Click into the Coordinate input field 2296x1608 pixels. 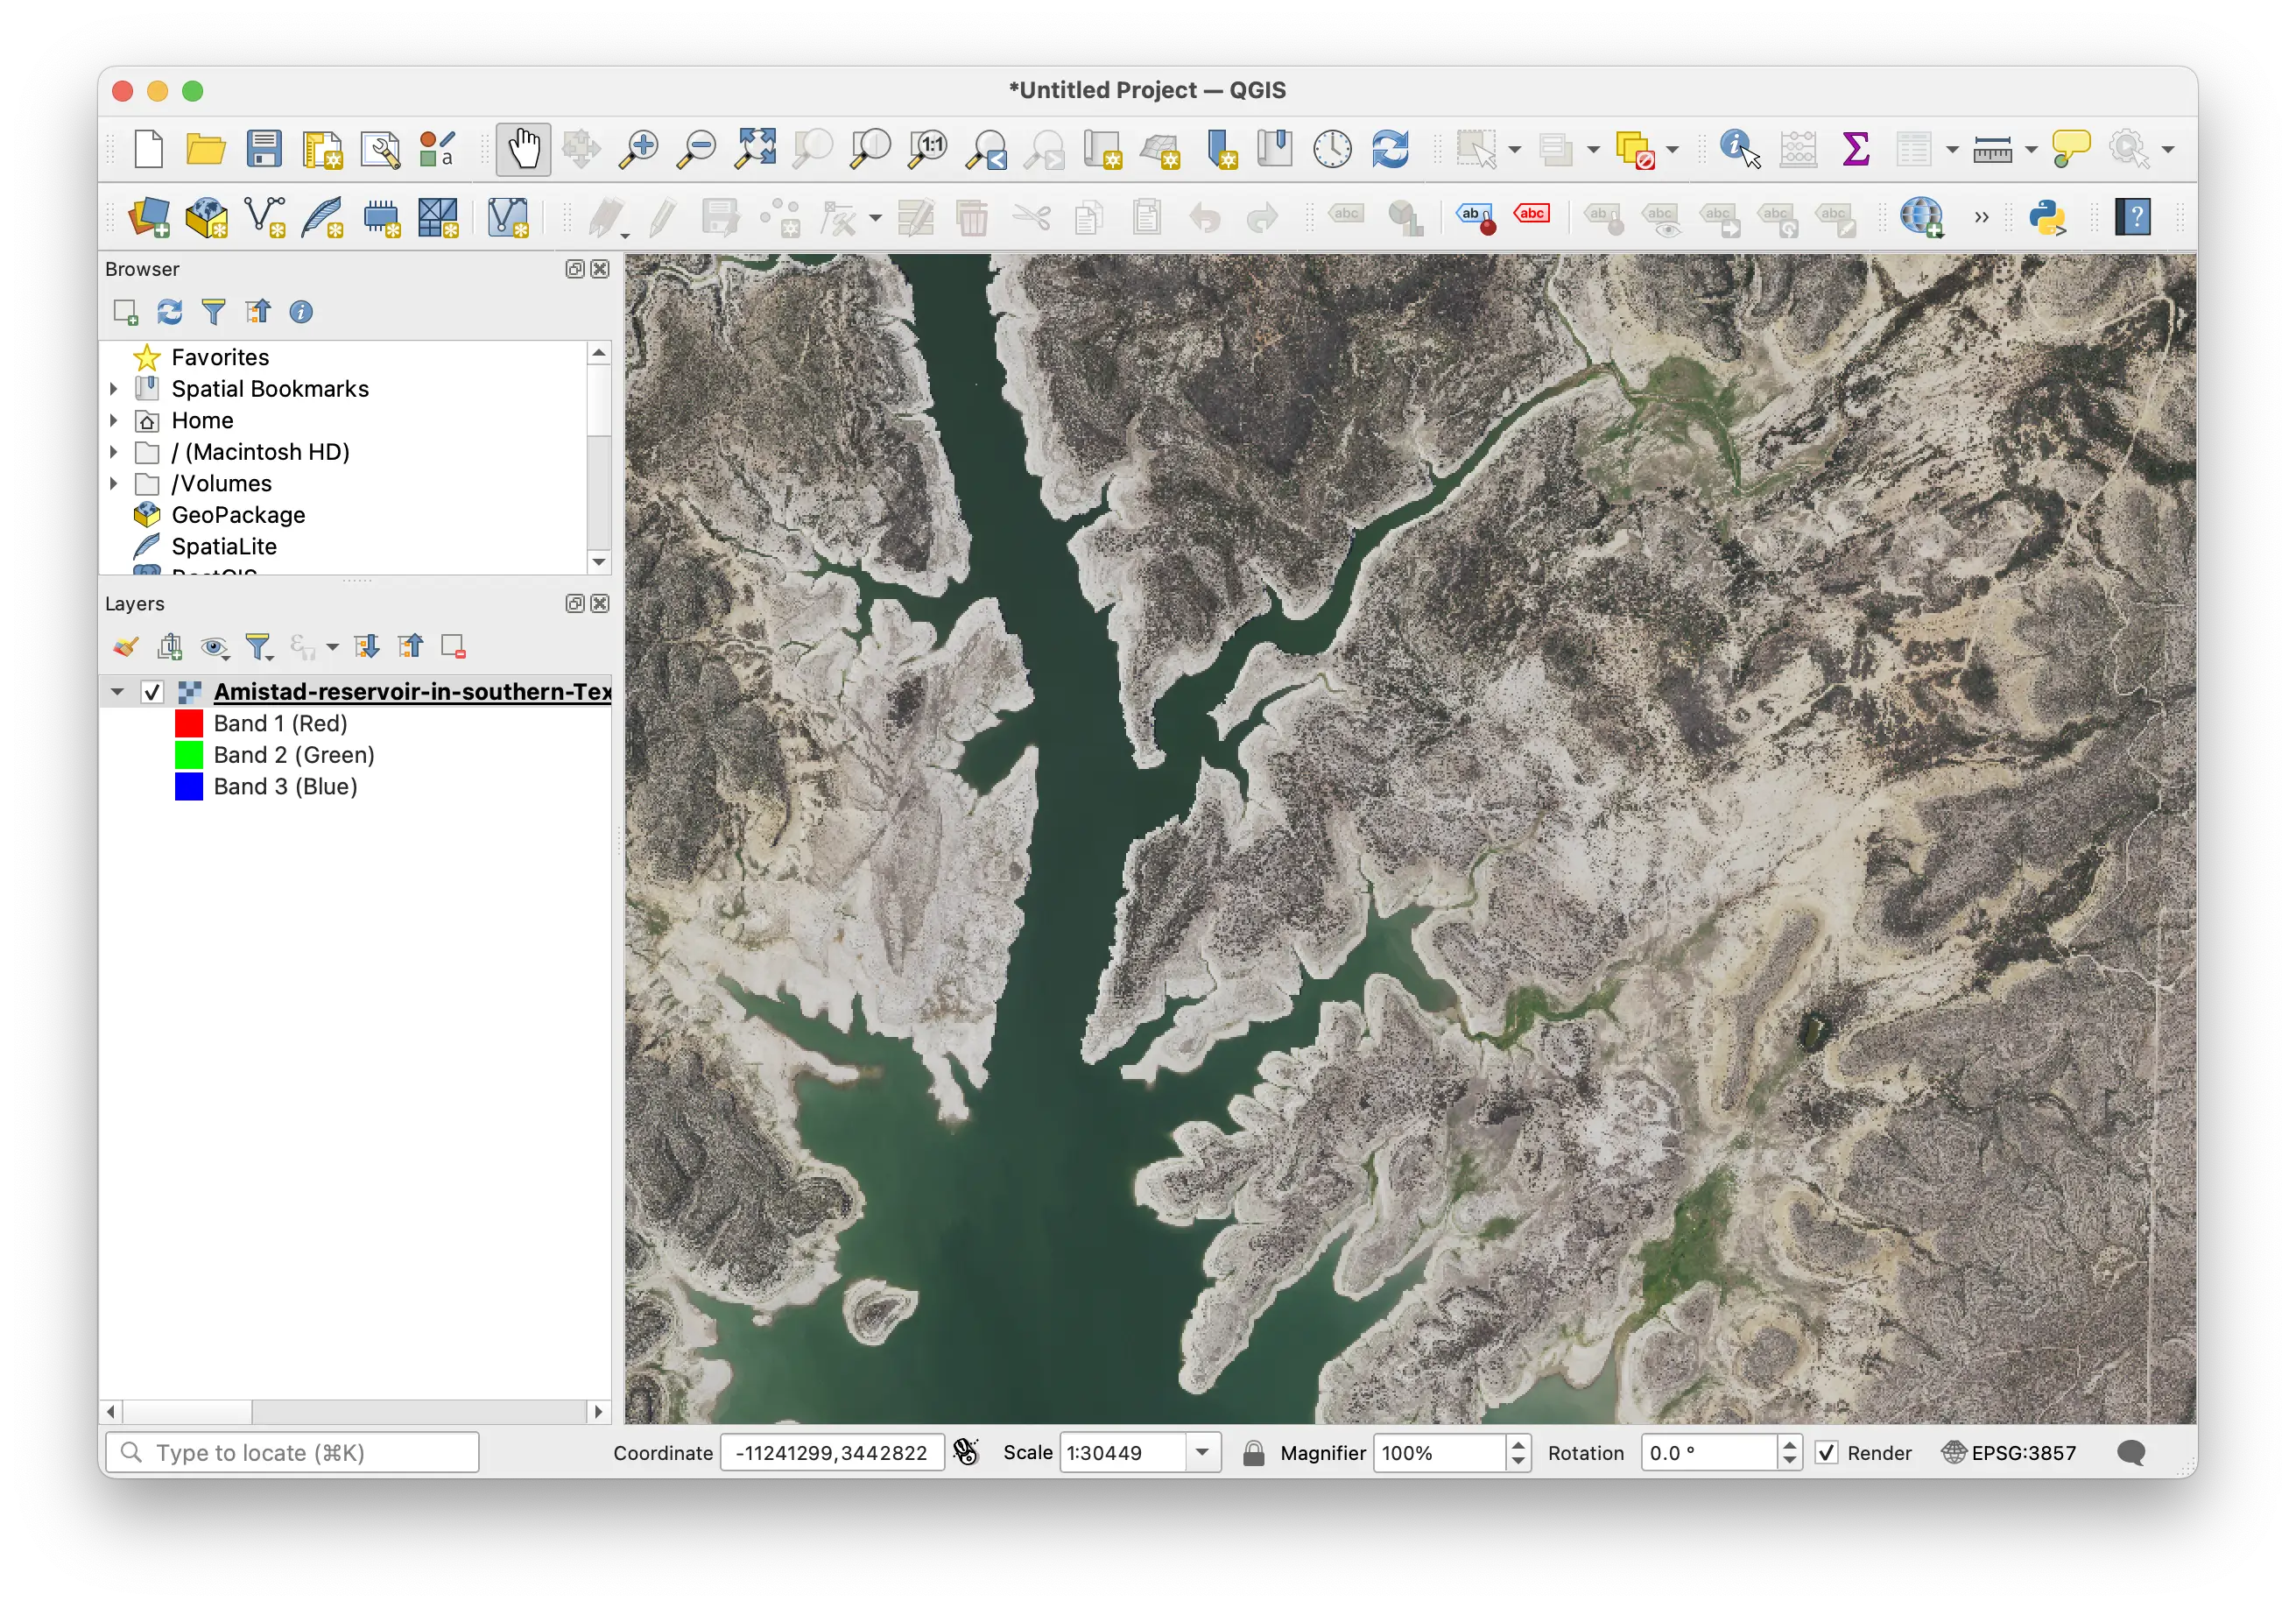tap(832, 1453)
